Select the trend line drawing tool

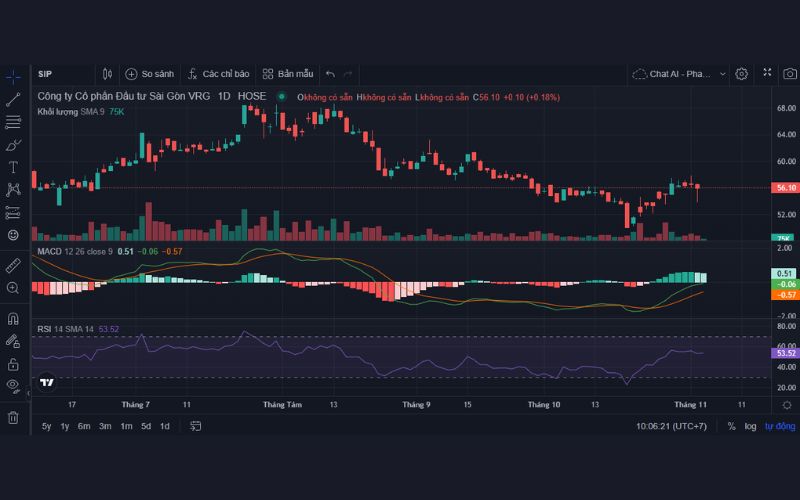pyautogui.click(x=13, y=99)
